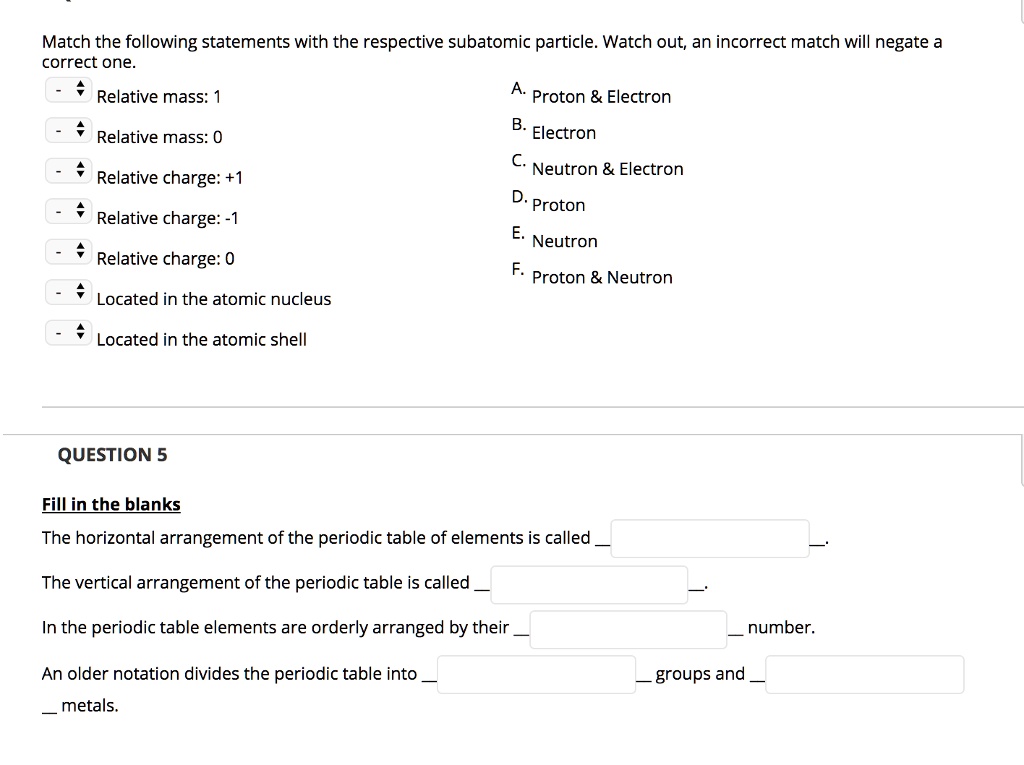Click the "Fill in the blanks" heading

110,504
